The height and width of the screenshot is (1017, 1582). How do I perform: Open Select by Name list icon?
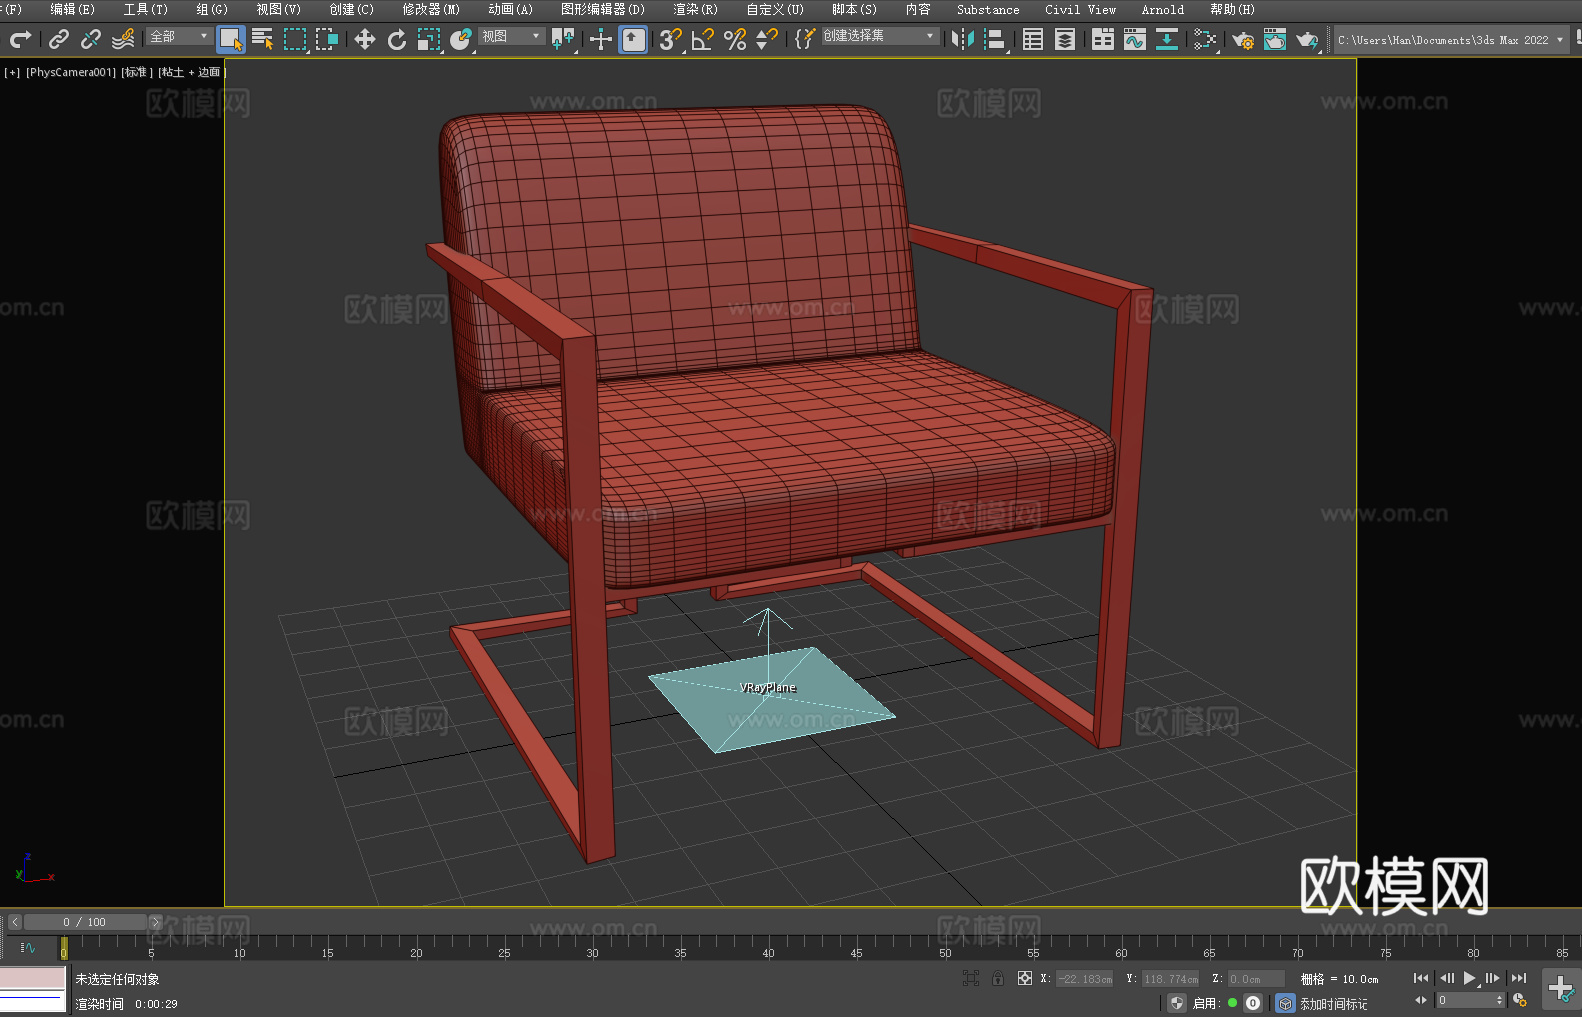[x=263, y=39]
